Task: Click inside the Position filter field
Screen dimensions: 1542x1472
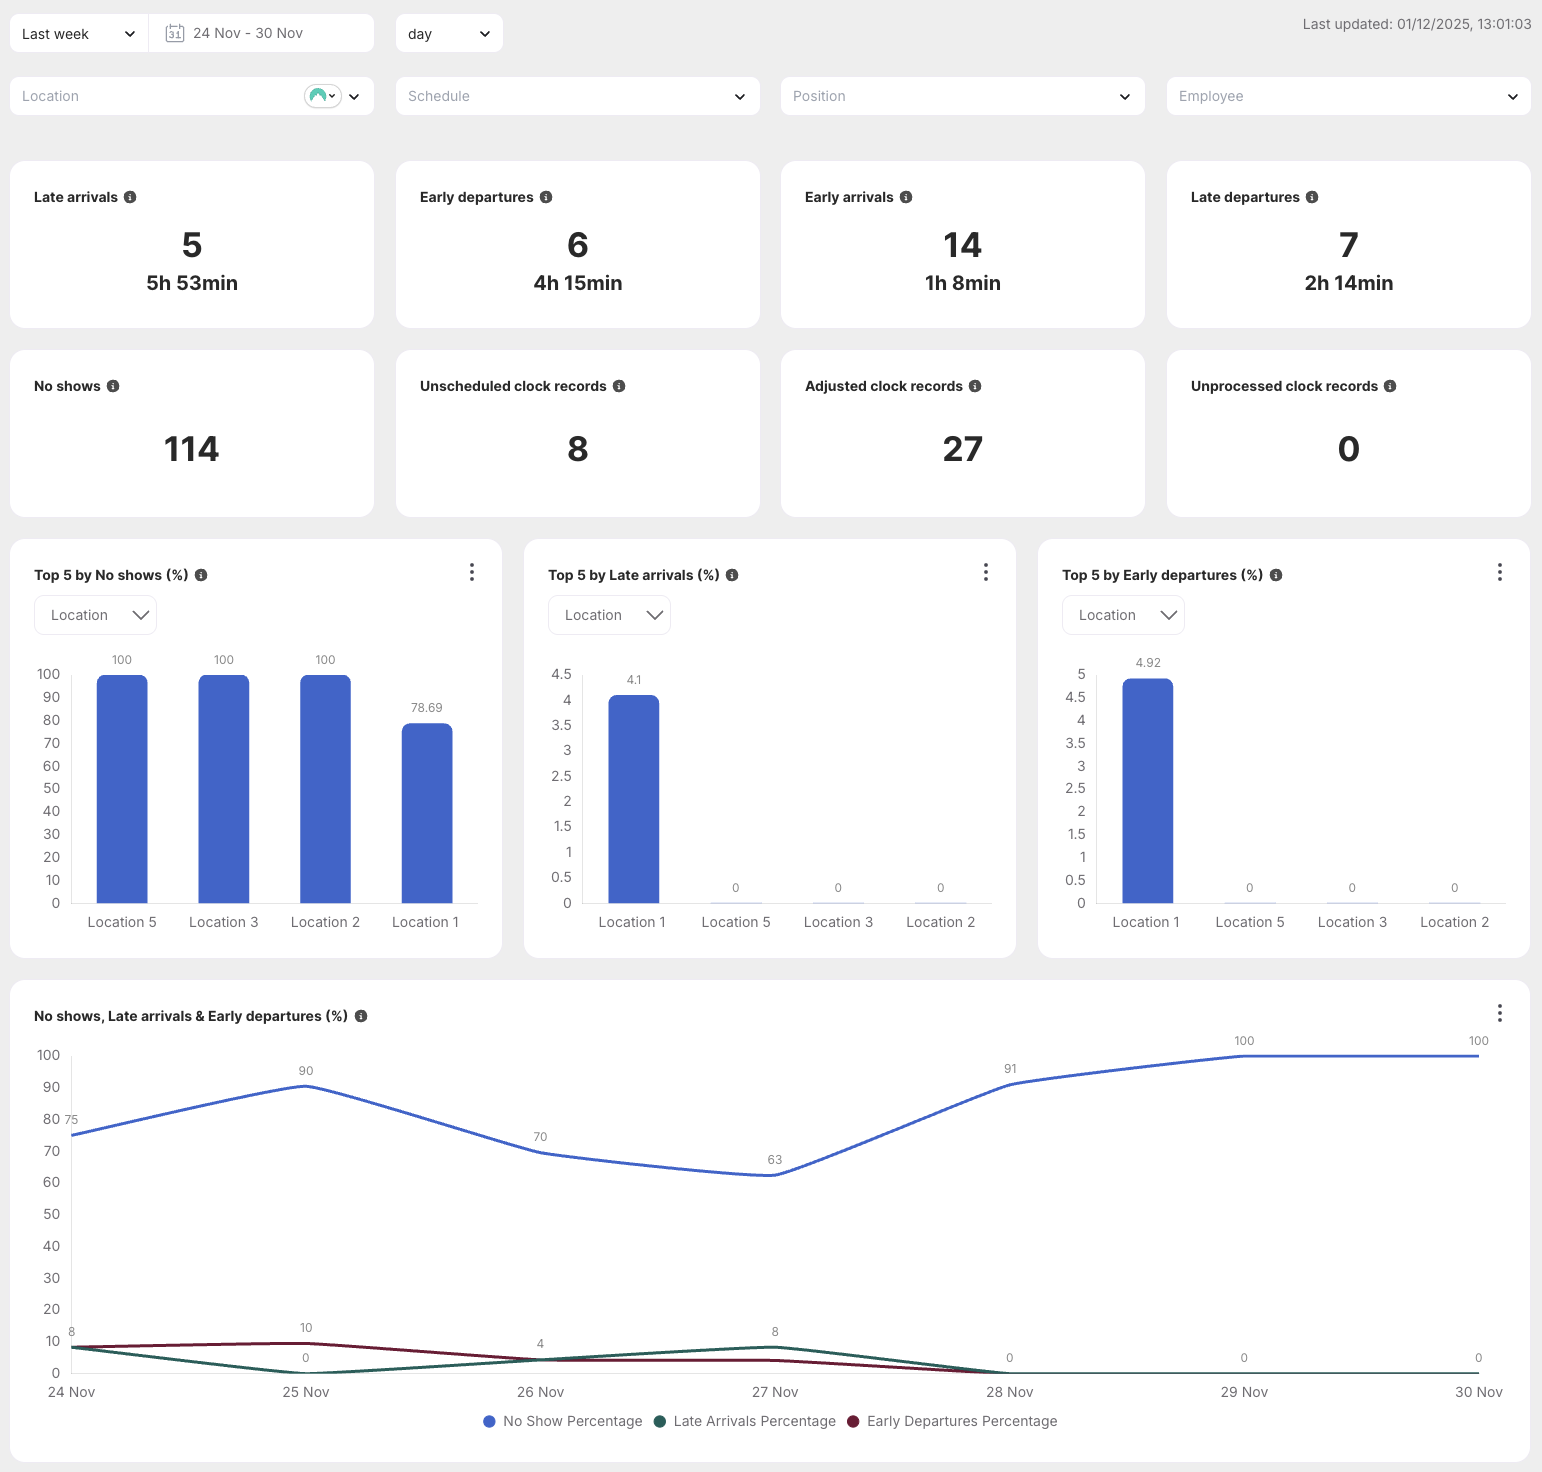Action: click(950, 96)
